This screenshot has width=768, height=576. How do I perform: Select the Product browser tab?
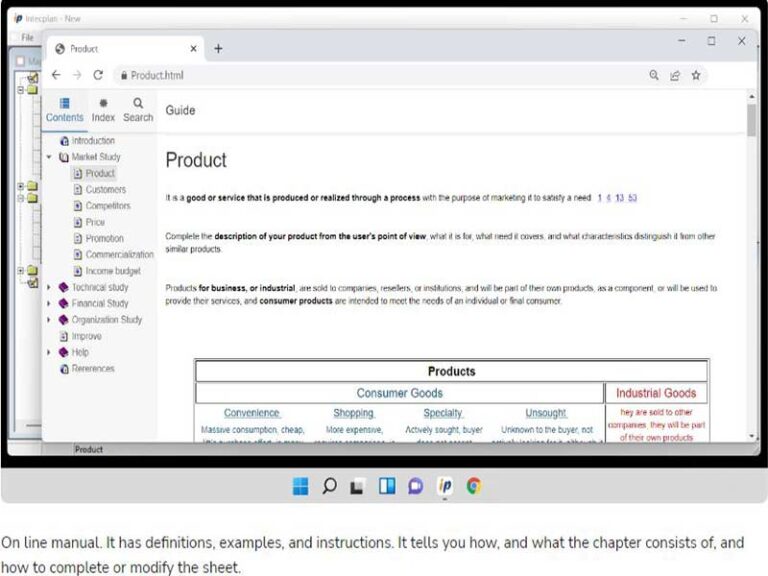coord(125,48)
